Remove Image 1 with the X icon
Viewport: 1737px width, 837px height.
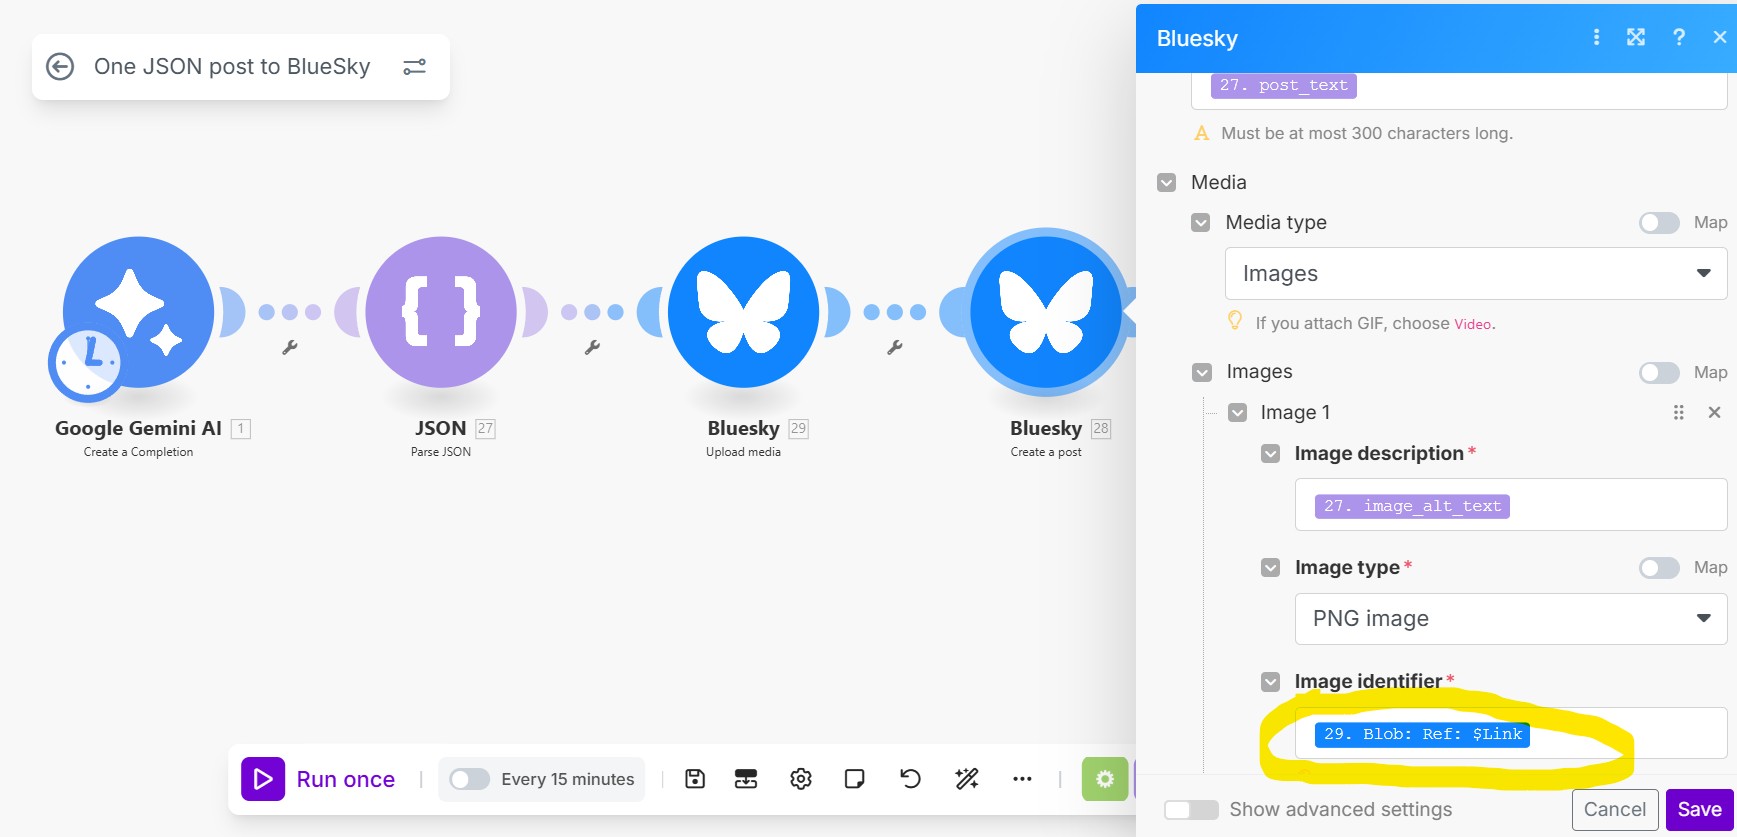[x=1714, y=413]
